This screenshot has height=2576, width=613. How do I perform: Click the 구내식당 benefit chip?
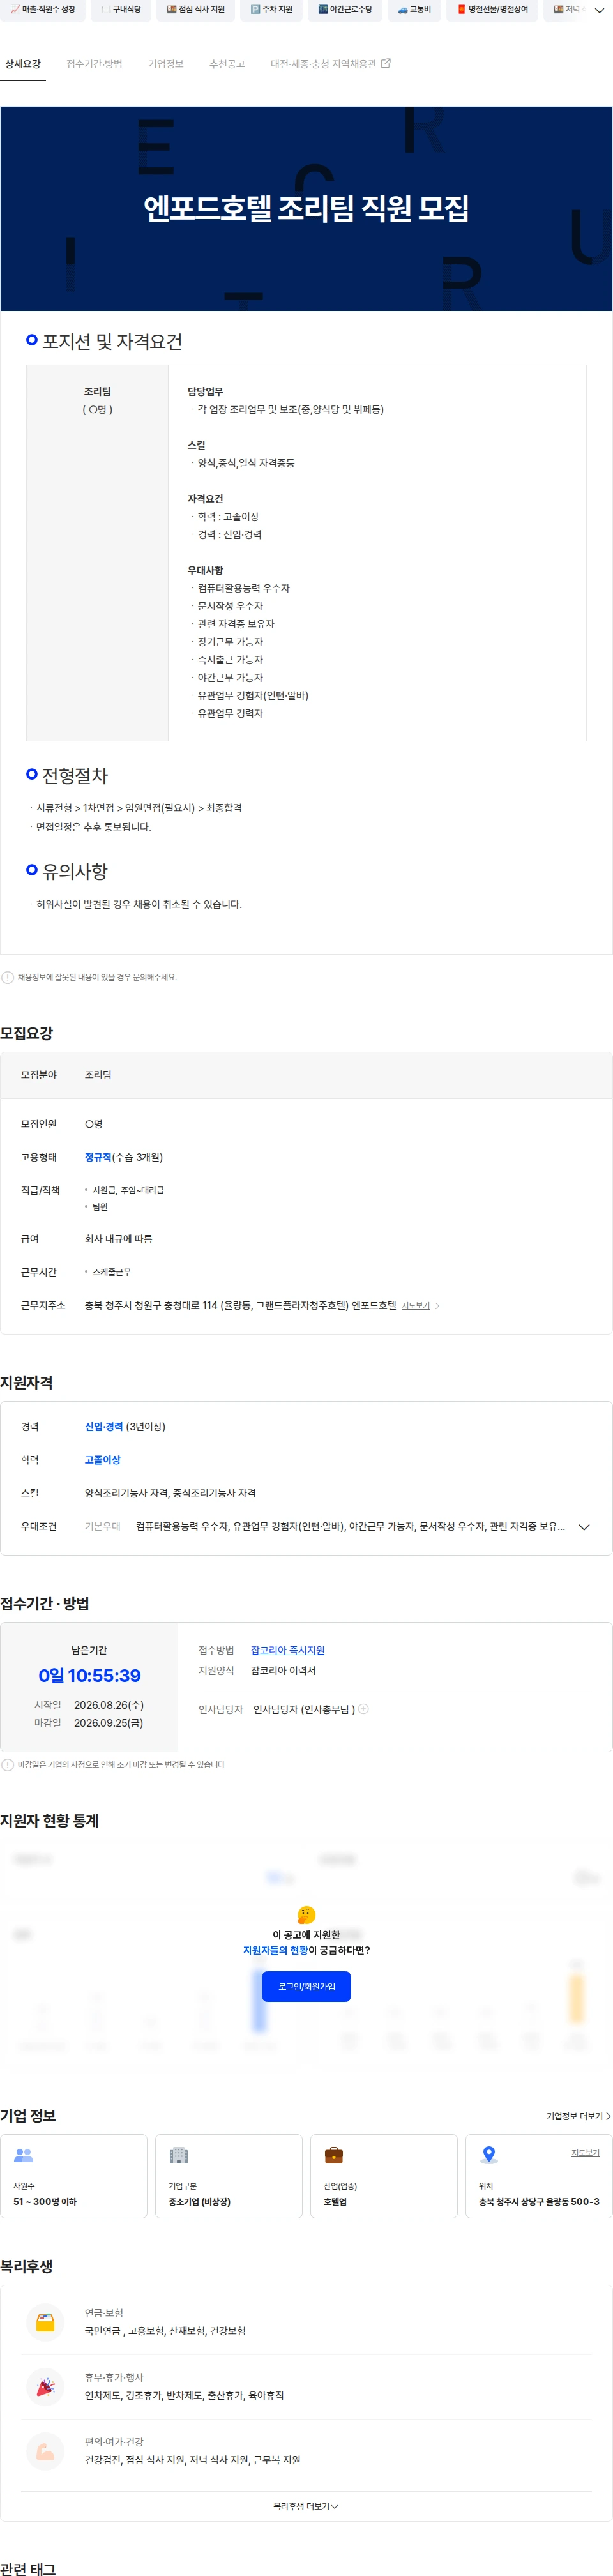[120, 10]
